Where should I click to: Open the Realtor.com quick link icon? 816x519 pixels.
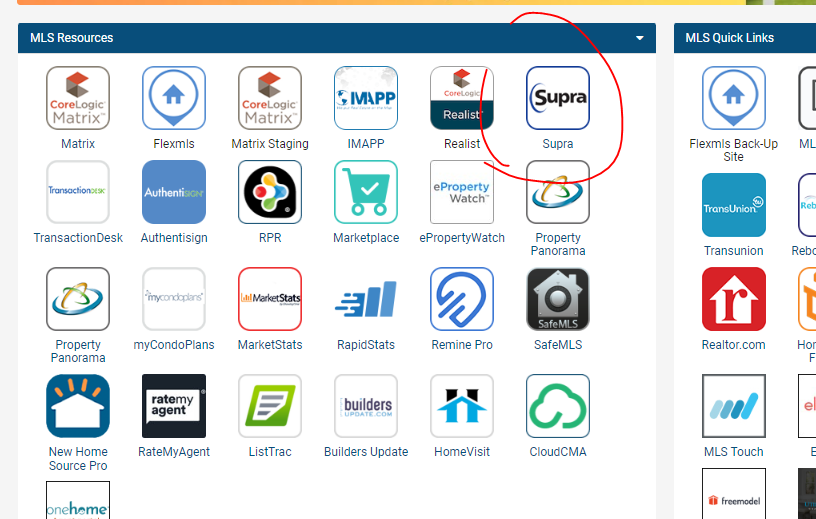point(733,299)
